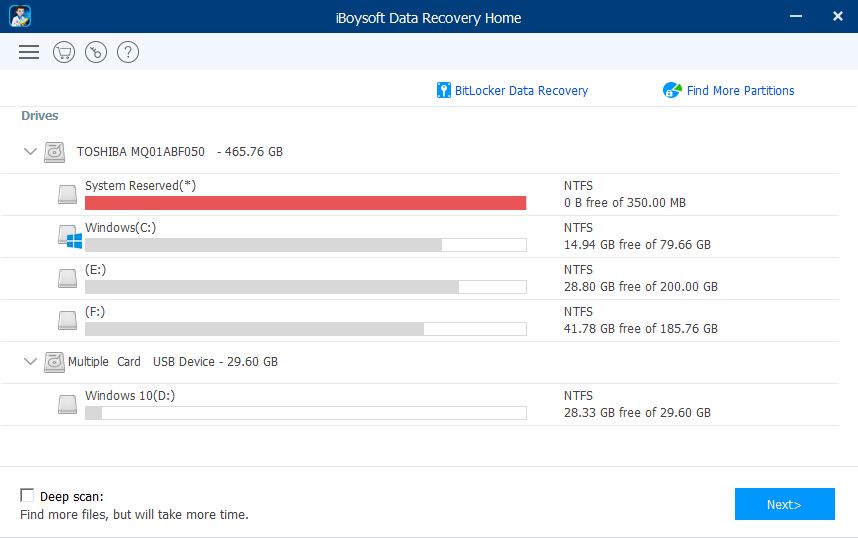Click the Find More Partitions icon
858x538 pixels.
(672, 90)
